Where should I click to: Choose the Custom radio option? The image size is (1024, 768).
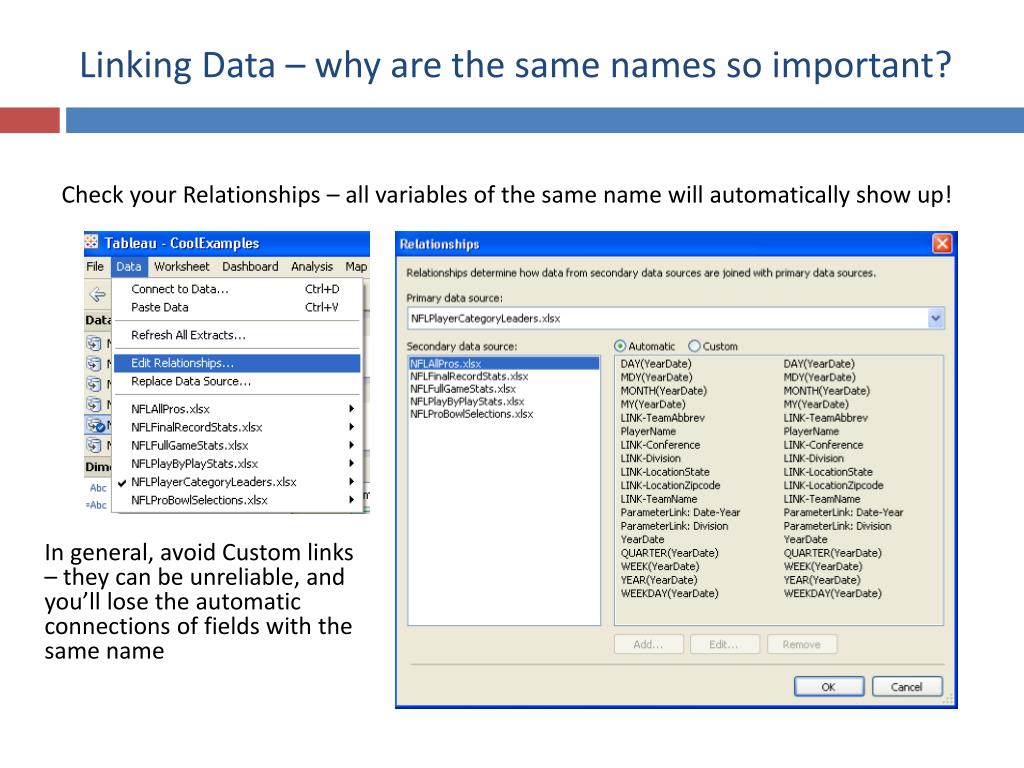(x=694, y=346)
